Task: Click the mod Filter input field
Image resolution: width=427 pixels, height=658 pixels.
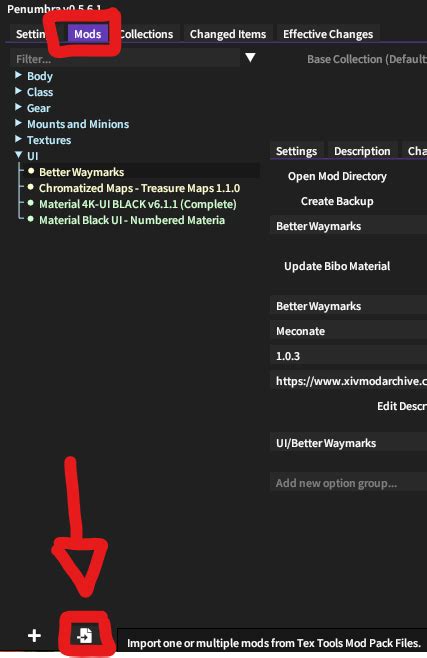Action: pyautogui.click(x=125, y=58)
